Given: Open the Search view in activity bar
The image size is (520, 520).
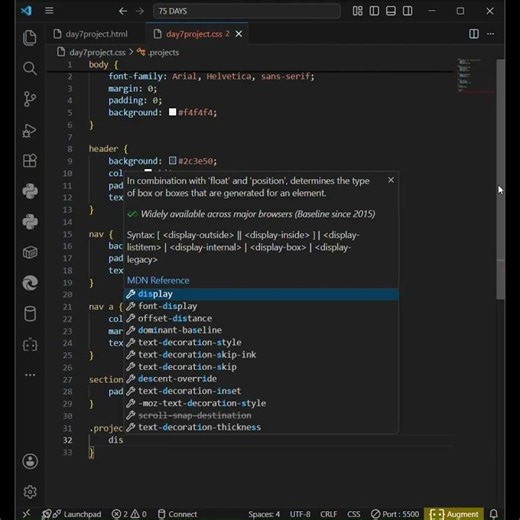Looking at the screenshot, I should [30, 68].
